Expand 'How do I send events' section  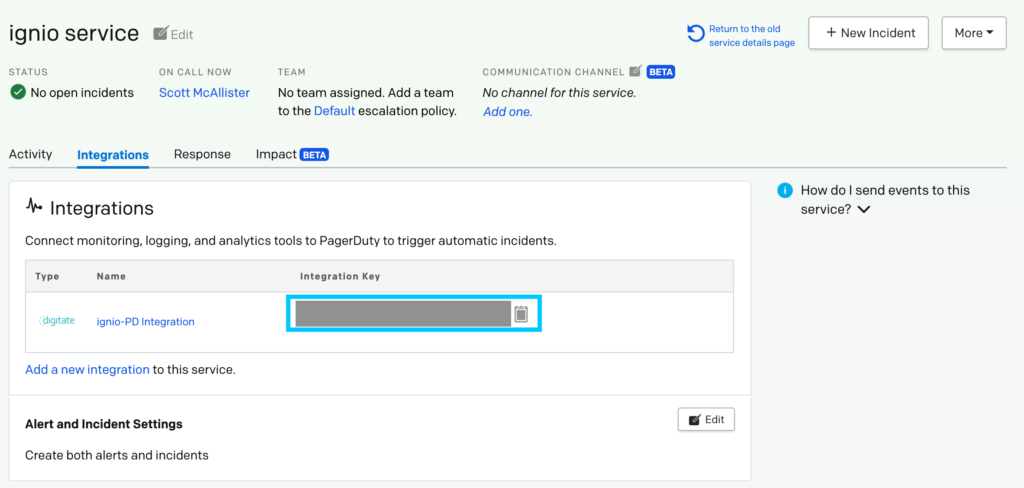click(x=864, y=210)
